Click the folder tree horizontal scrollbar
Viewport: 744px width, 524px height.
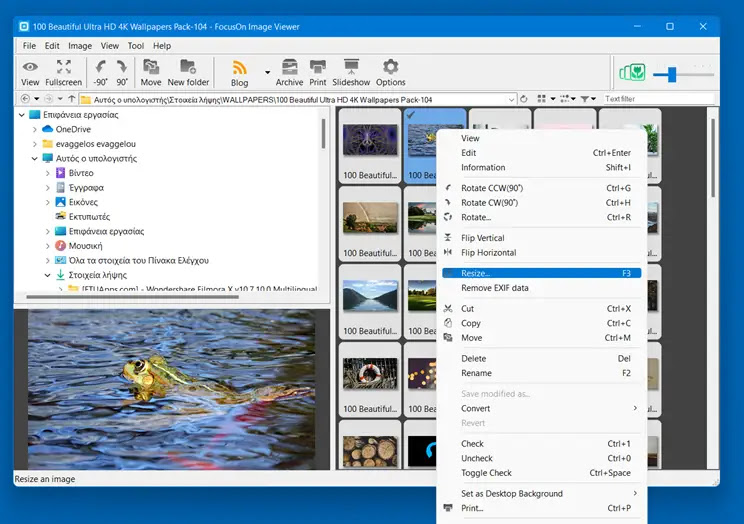[x=132, y=297]
